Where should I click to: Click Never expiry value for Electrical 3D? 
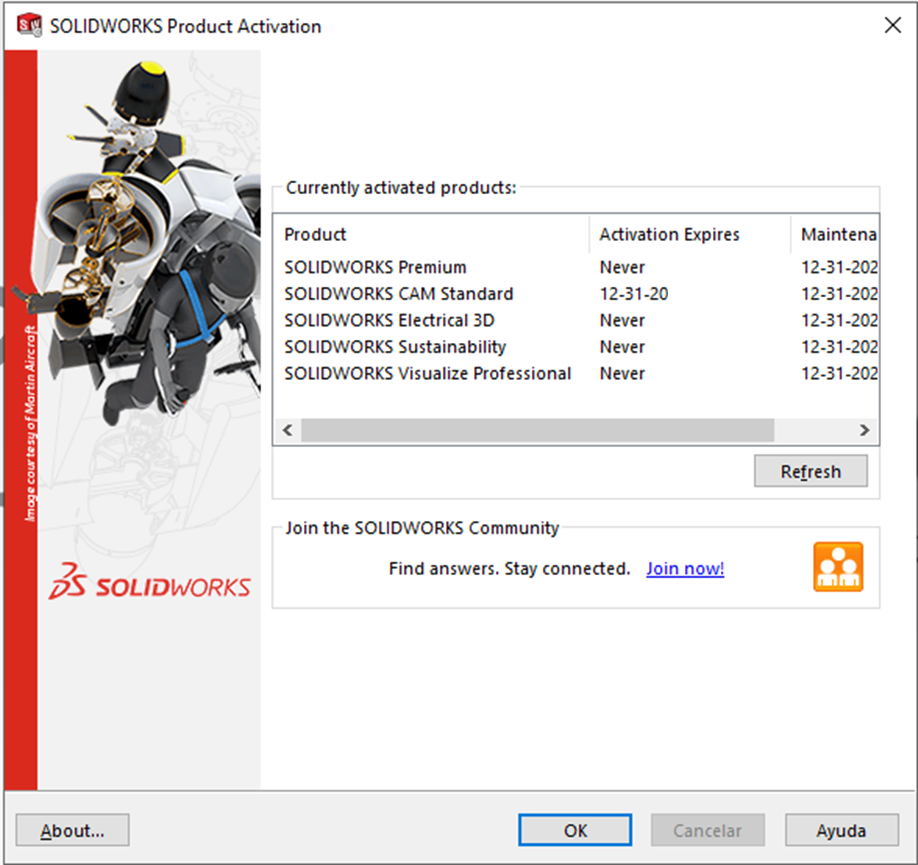tap(622, 320)
